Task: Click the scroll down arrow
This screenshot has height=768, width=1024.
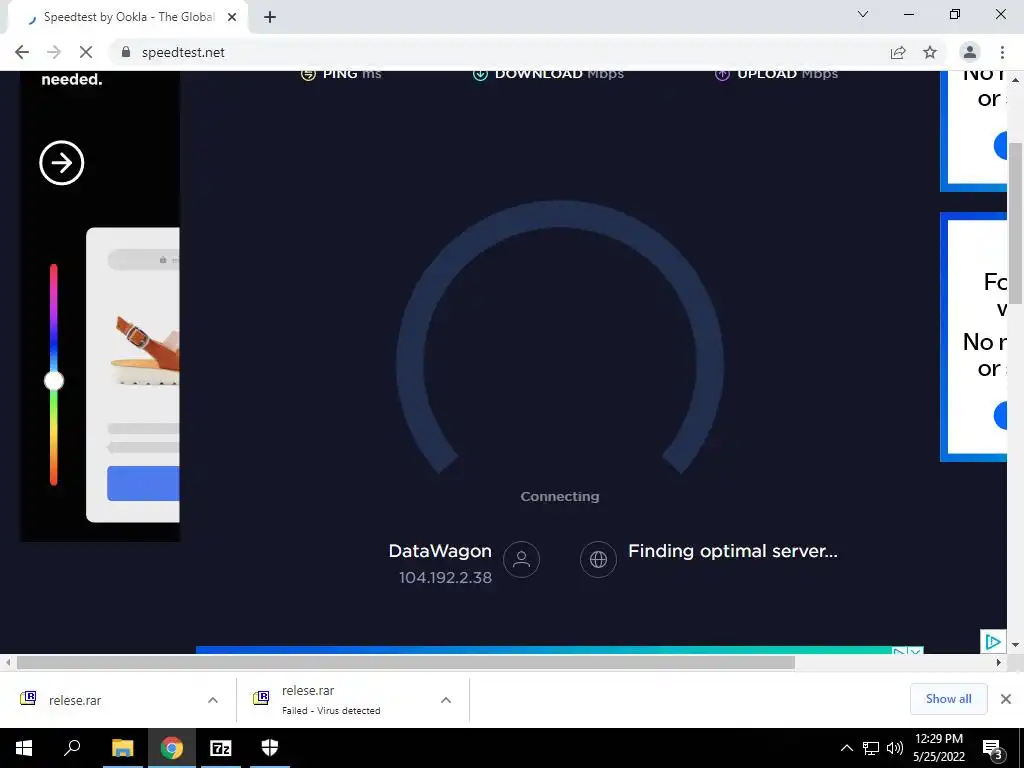Action: (1015, 645)
